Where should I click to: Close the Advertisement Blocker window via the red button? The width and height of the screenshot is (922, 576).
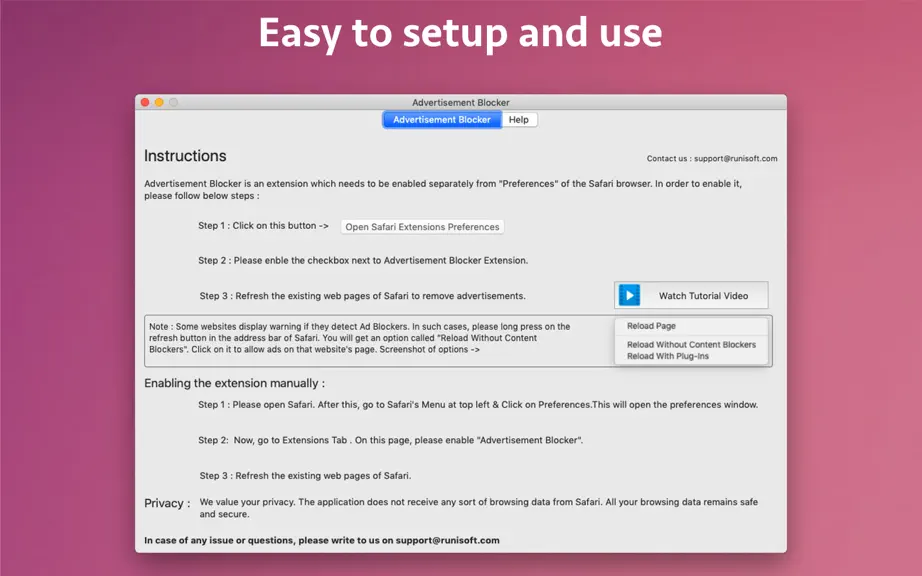pyautogui.click(x=145, y=102)
